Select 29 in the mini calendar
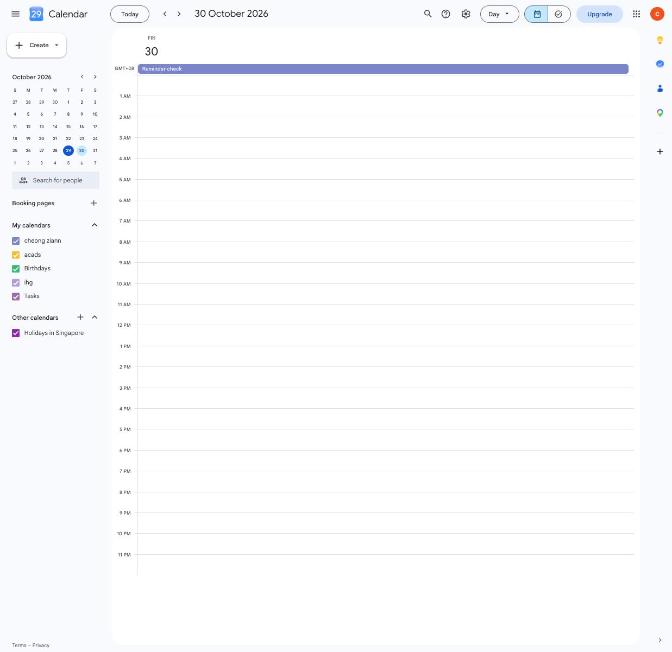Screen dimensions: 672x652 point(68,150)
